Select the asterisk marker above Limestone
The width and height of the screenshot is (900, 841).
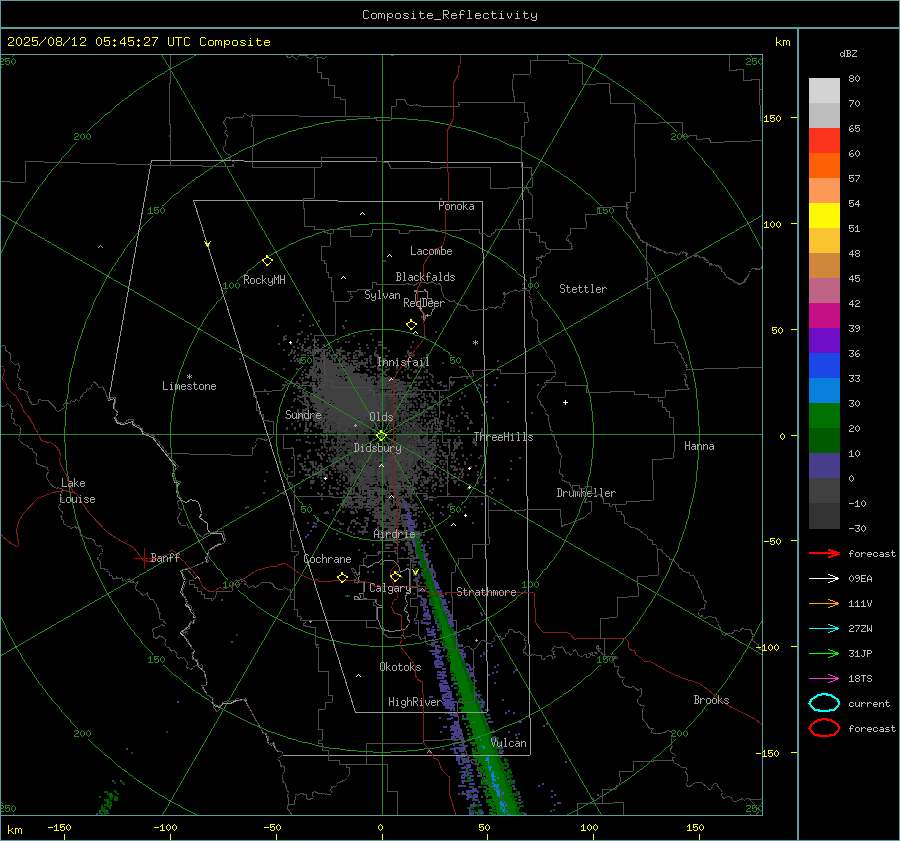(x=189, y=377)
